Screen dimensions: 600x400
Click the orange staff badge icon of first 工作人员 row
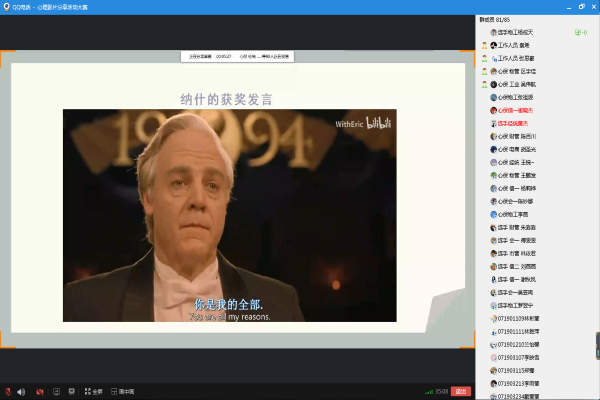484,46
